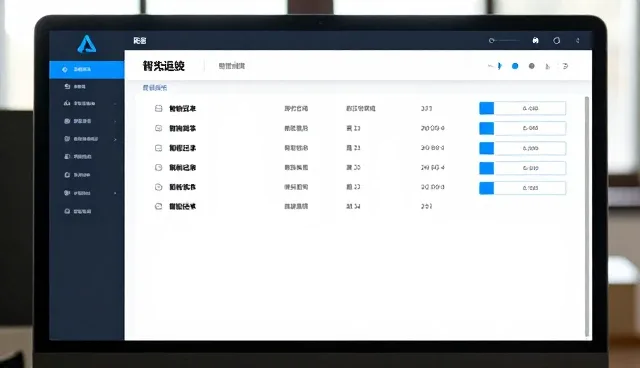
Task: Click the first row's blue progress bar
Action: [522, 108]
